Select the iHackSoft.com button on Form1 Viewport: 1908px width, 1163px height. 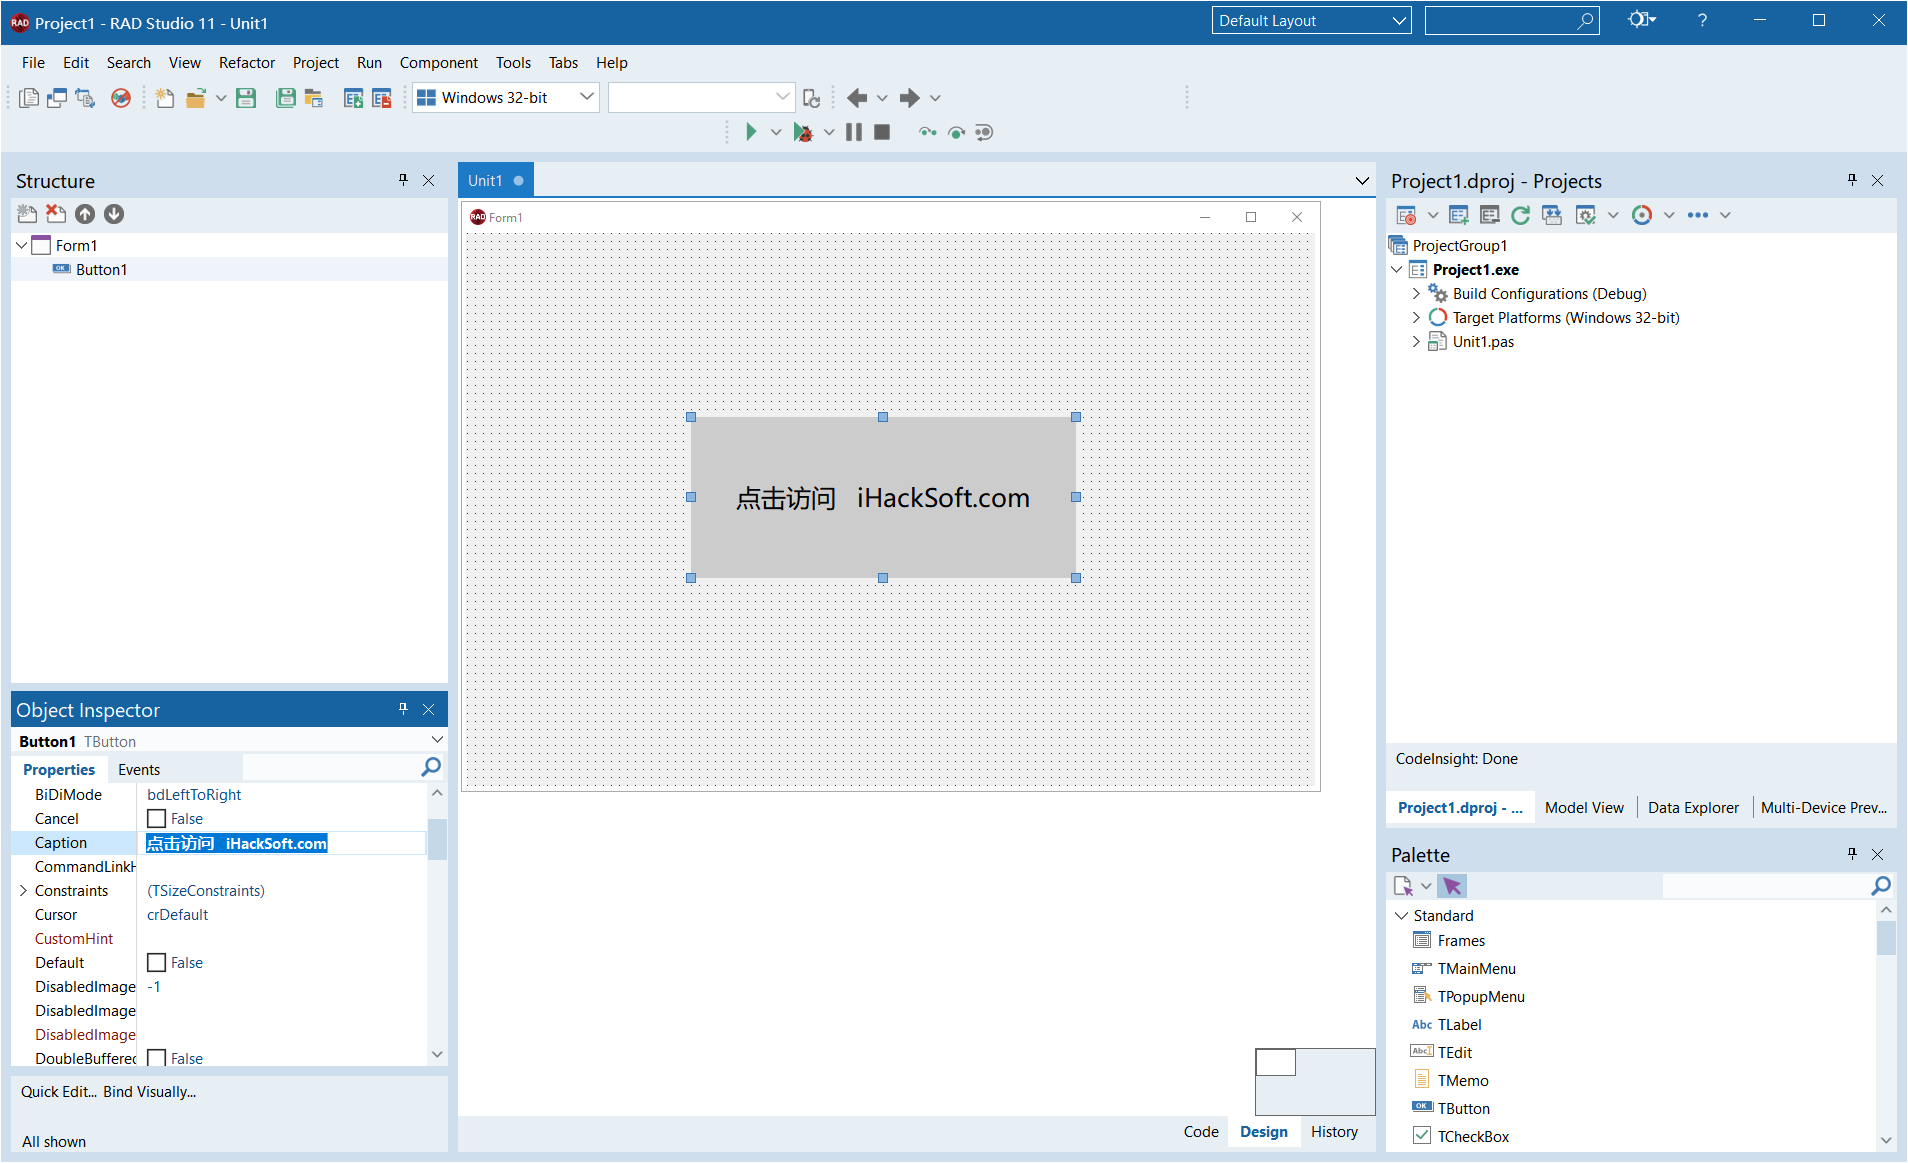tap(883, 497)
